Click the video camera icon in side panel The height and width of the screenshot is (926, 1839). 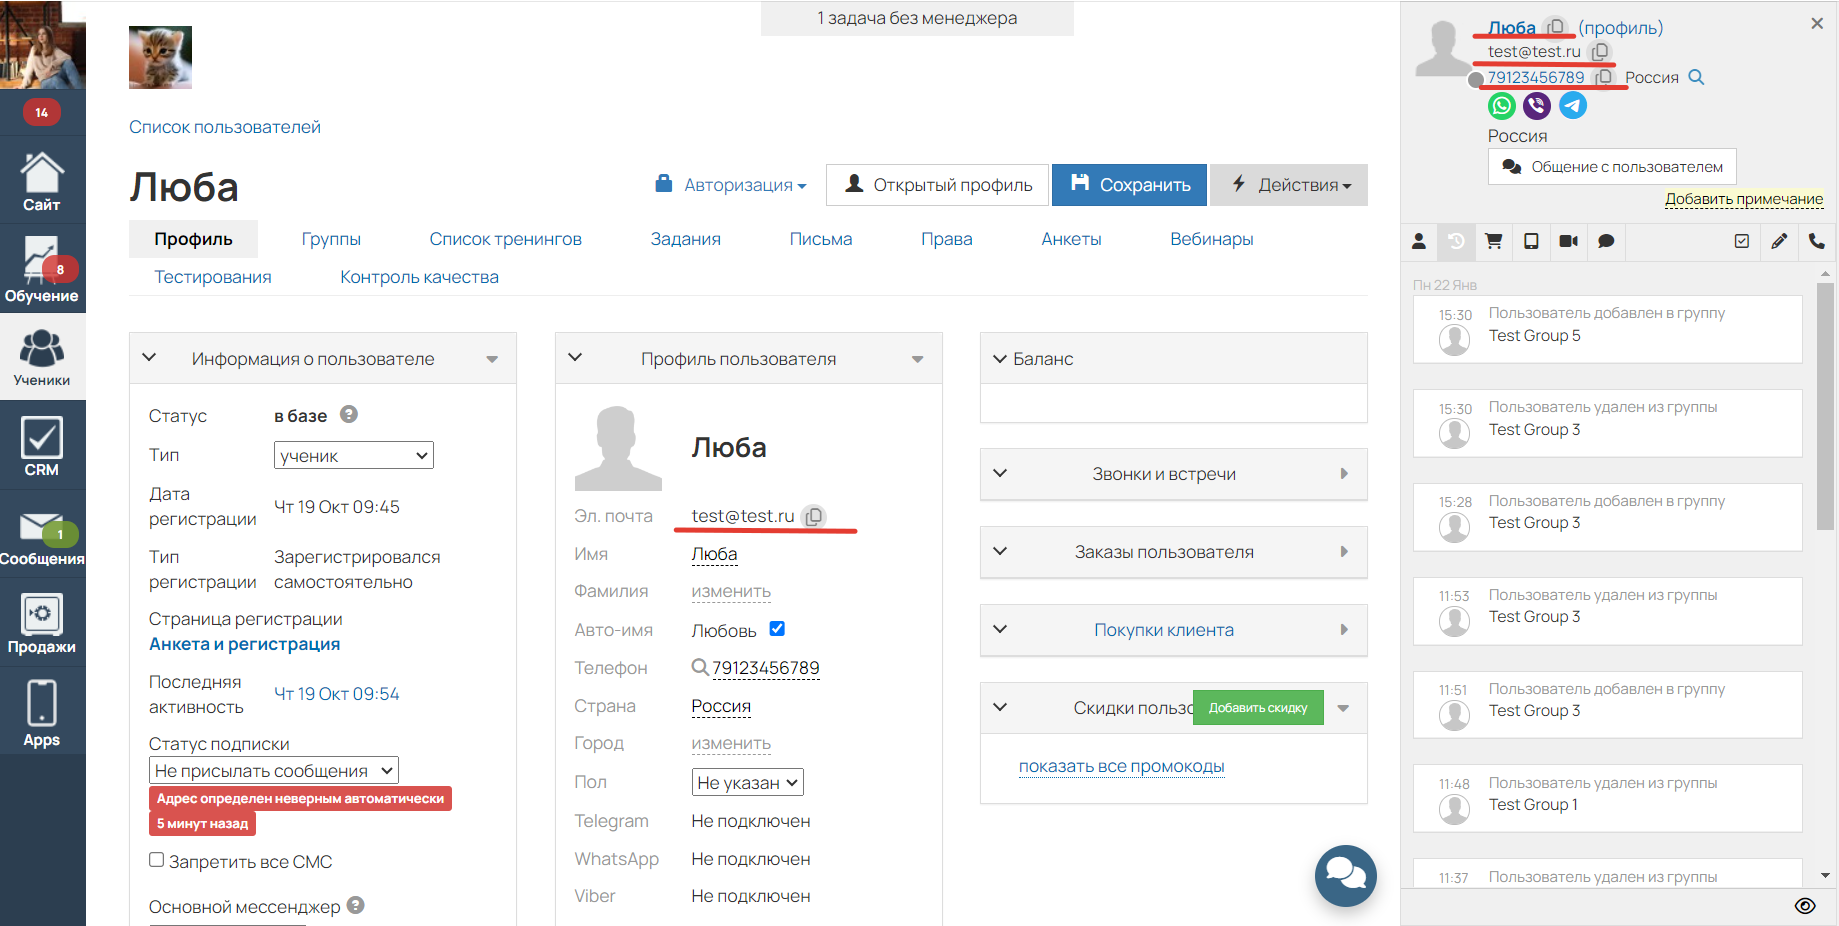[1568, 241]
